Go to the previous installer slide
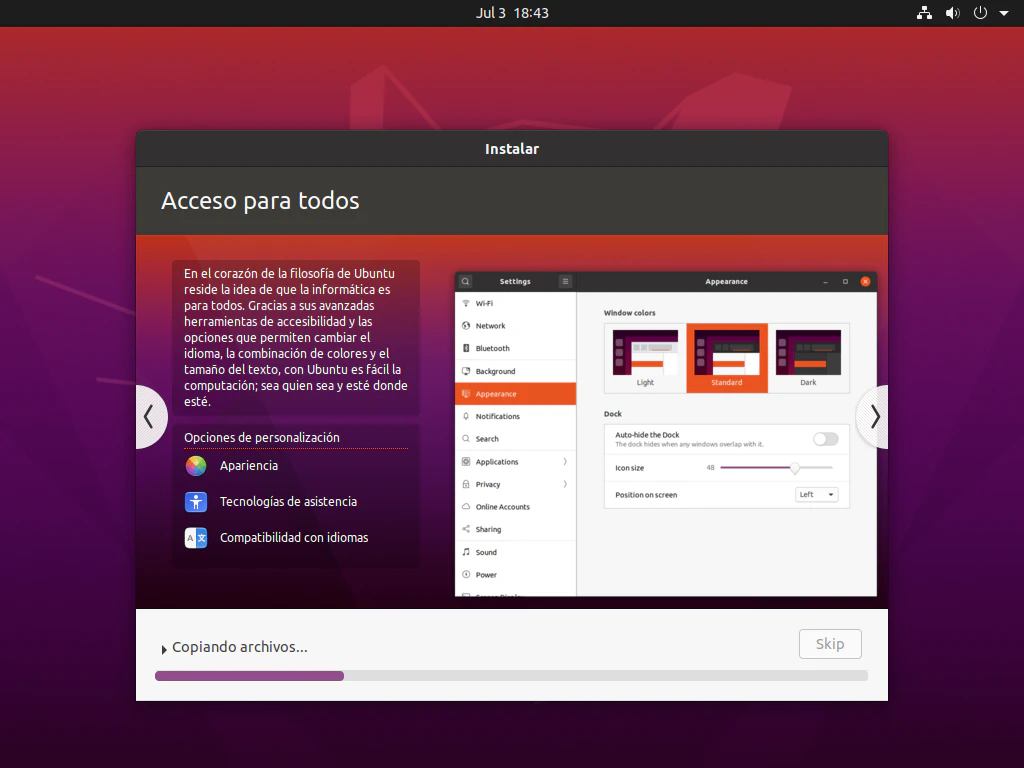This screenshot has width=1024, height=768. [150, 417]
